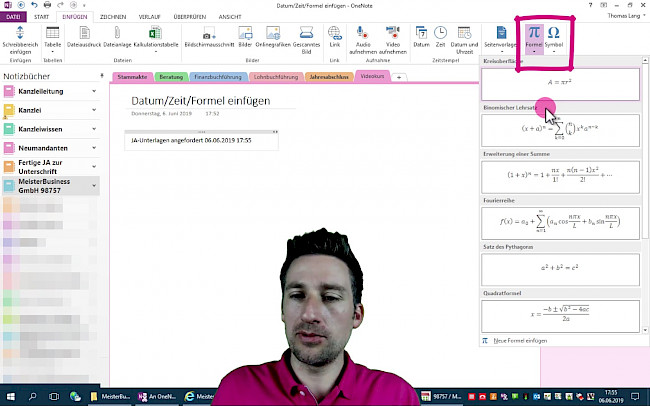This screenshot has height=406, width=650.
Task: Expand the Neumandanten notebook chevron
Action: (94, 147)
